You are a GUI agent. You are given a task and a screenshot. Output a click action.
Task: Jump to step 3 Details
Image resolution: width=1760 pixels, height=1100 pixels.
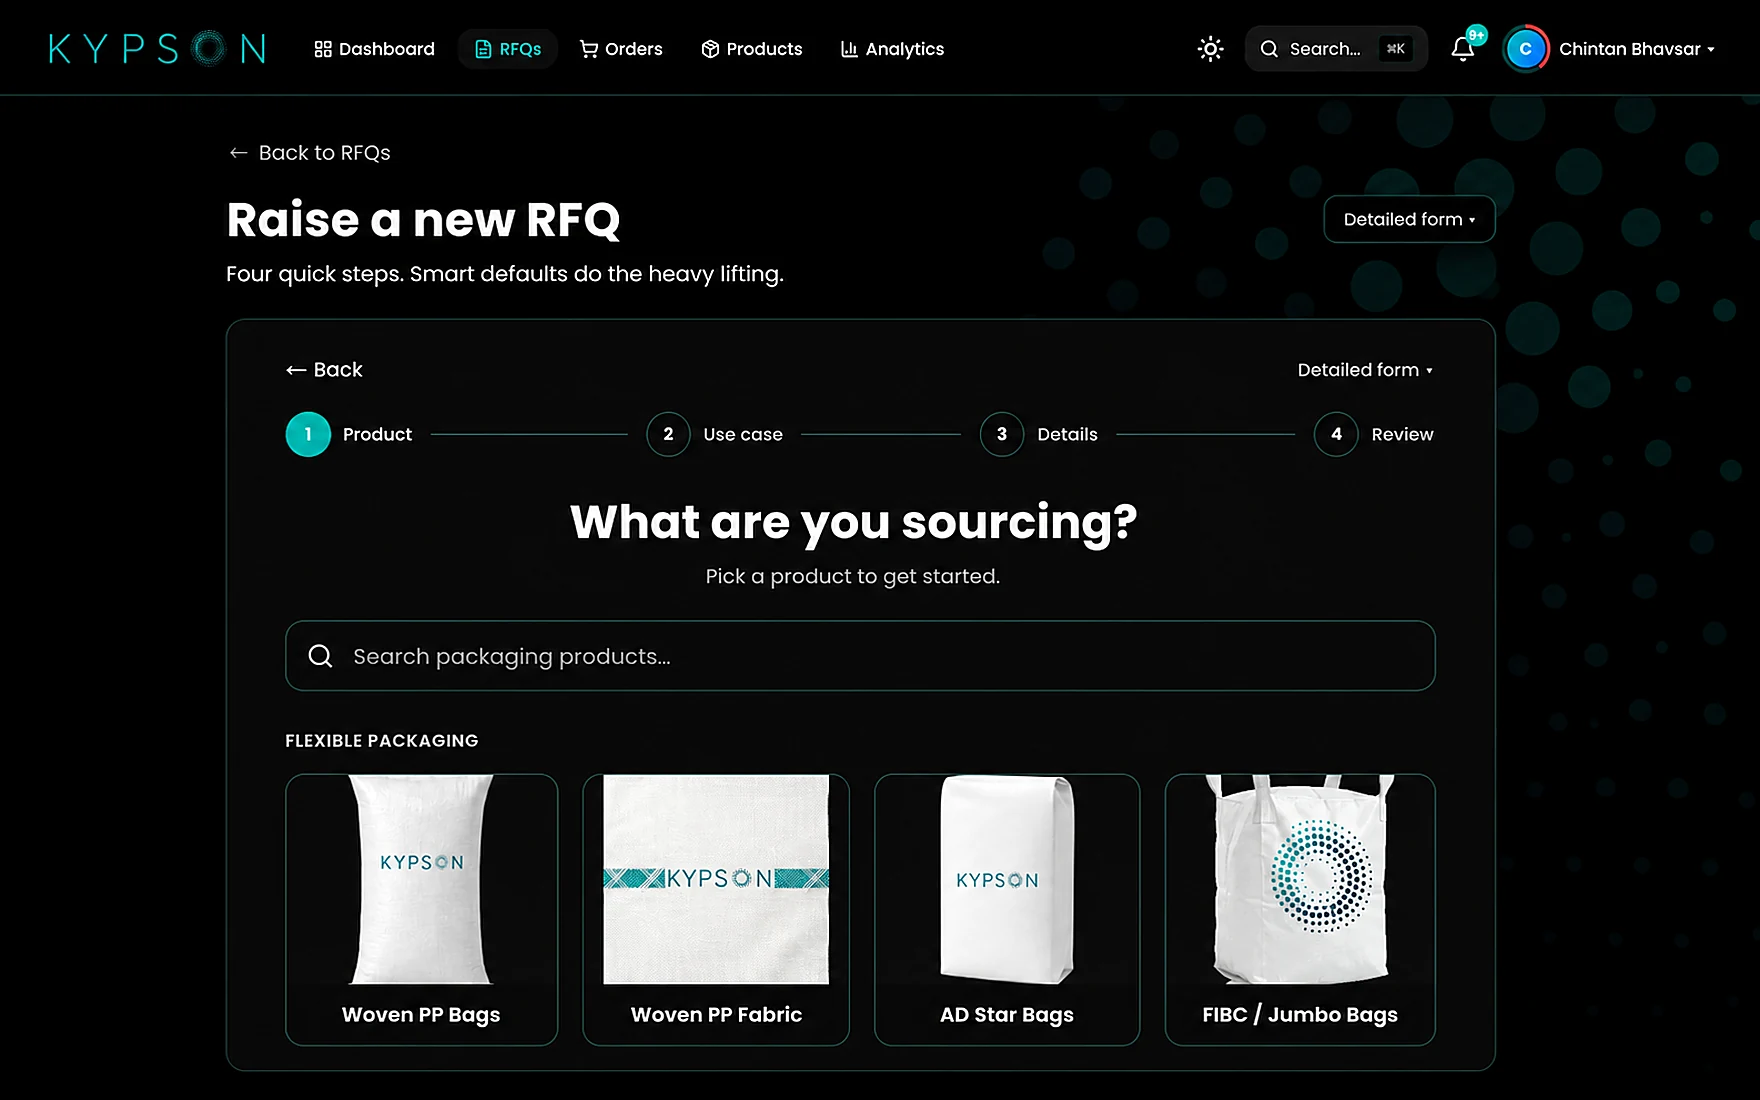pyautogui.click(x=1039, y=434)
